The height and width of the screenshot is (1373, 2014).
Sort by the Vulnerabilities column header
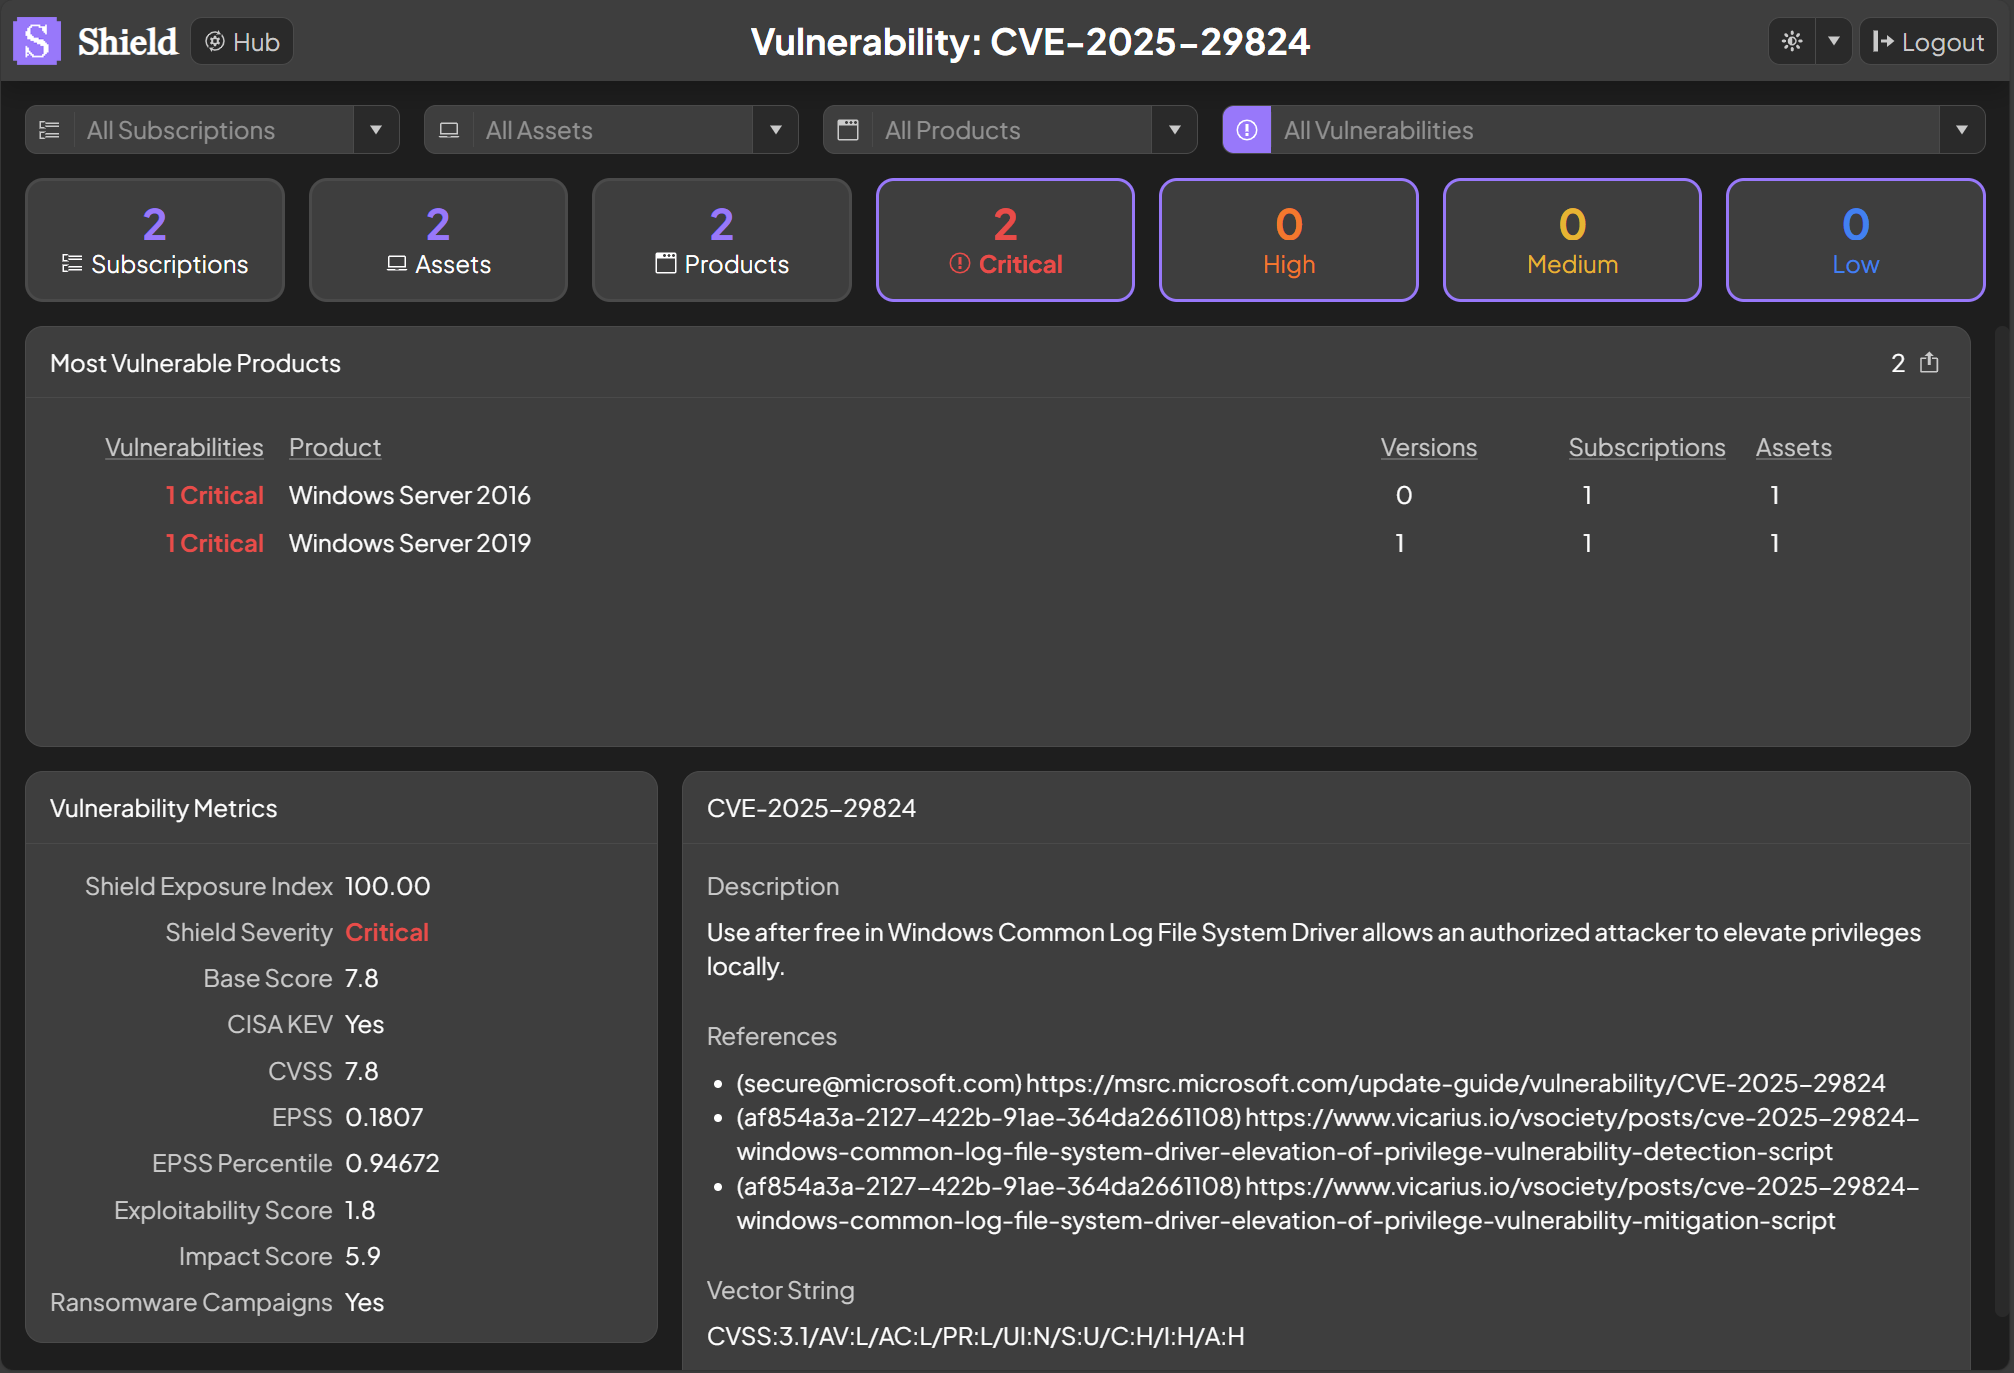184,447
